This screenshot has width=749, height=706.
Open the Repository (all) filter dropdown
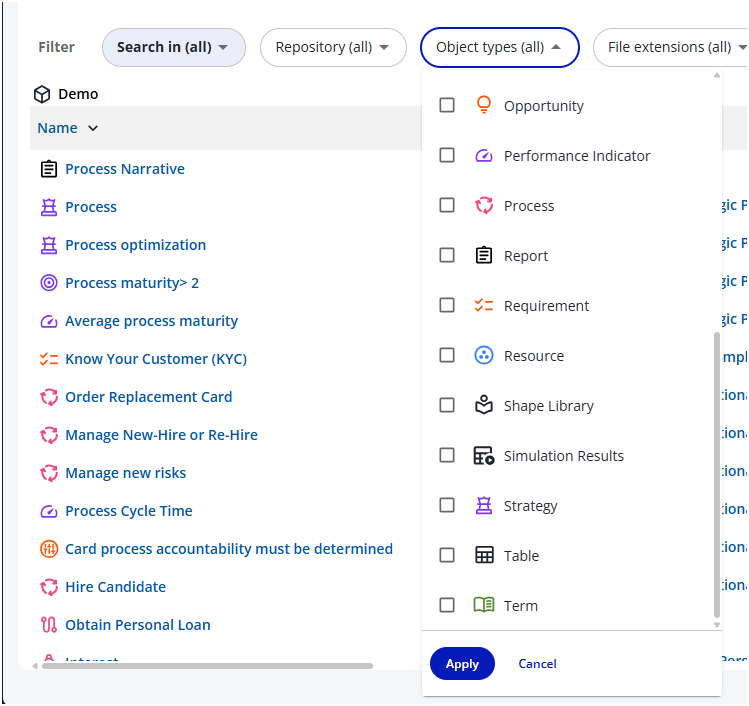click(333, 47)
